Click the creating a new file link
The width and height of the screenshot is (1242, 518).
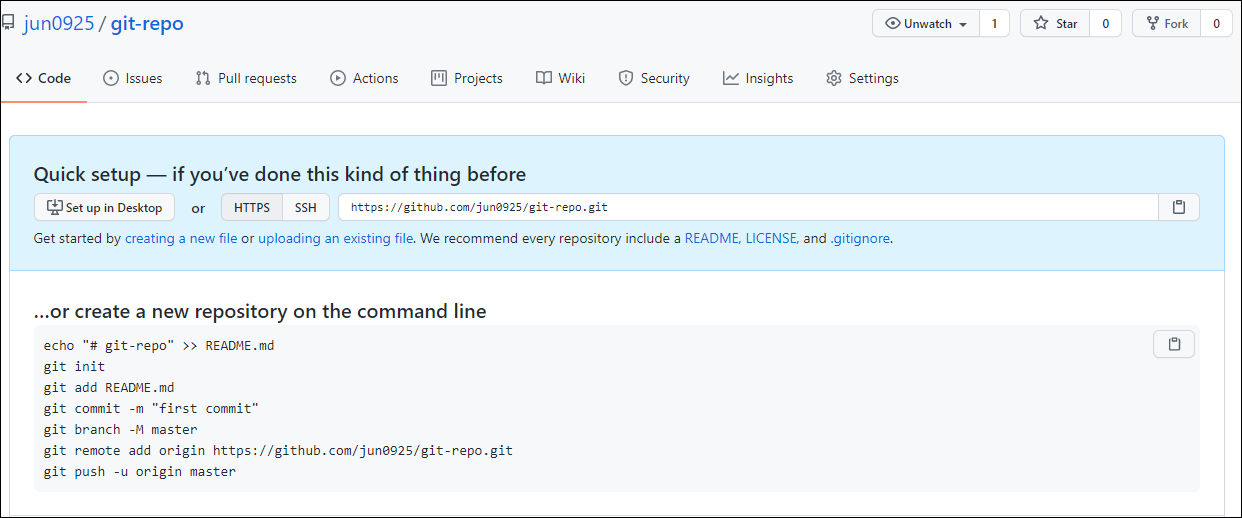[x=181, y=239]
